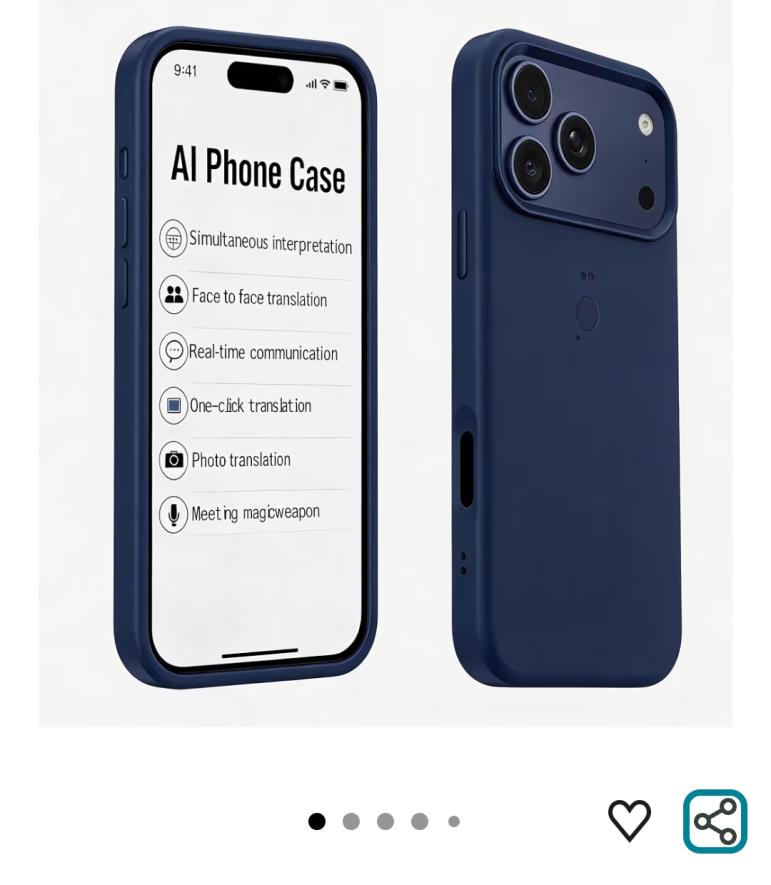Switch to the fourth image dot
The width and height of the screenshot is (771, 885).
click(x=419, y=821)
